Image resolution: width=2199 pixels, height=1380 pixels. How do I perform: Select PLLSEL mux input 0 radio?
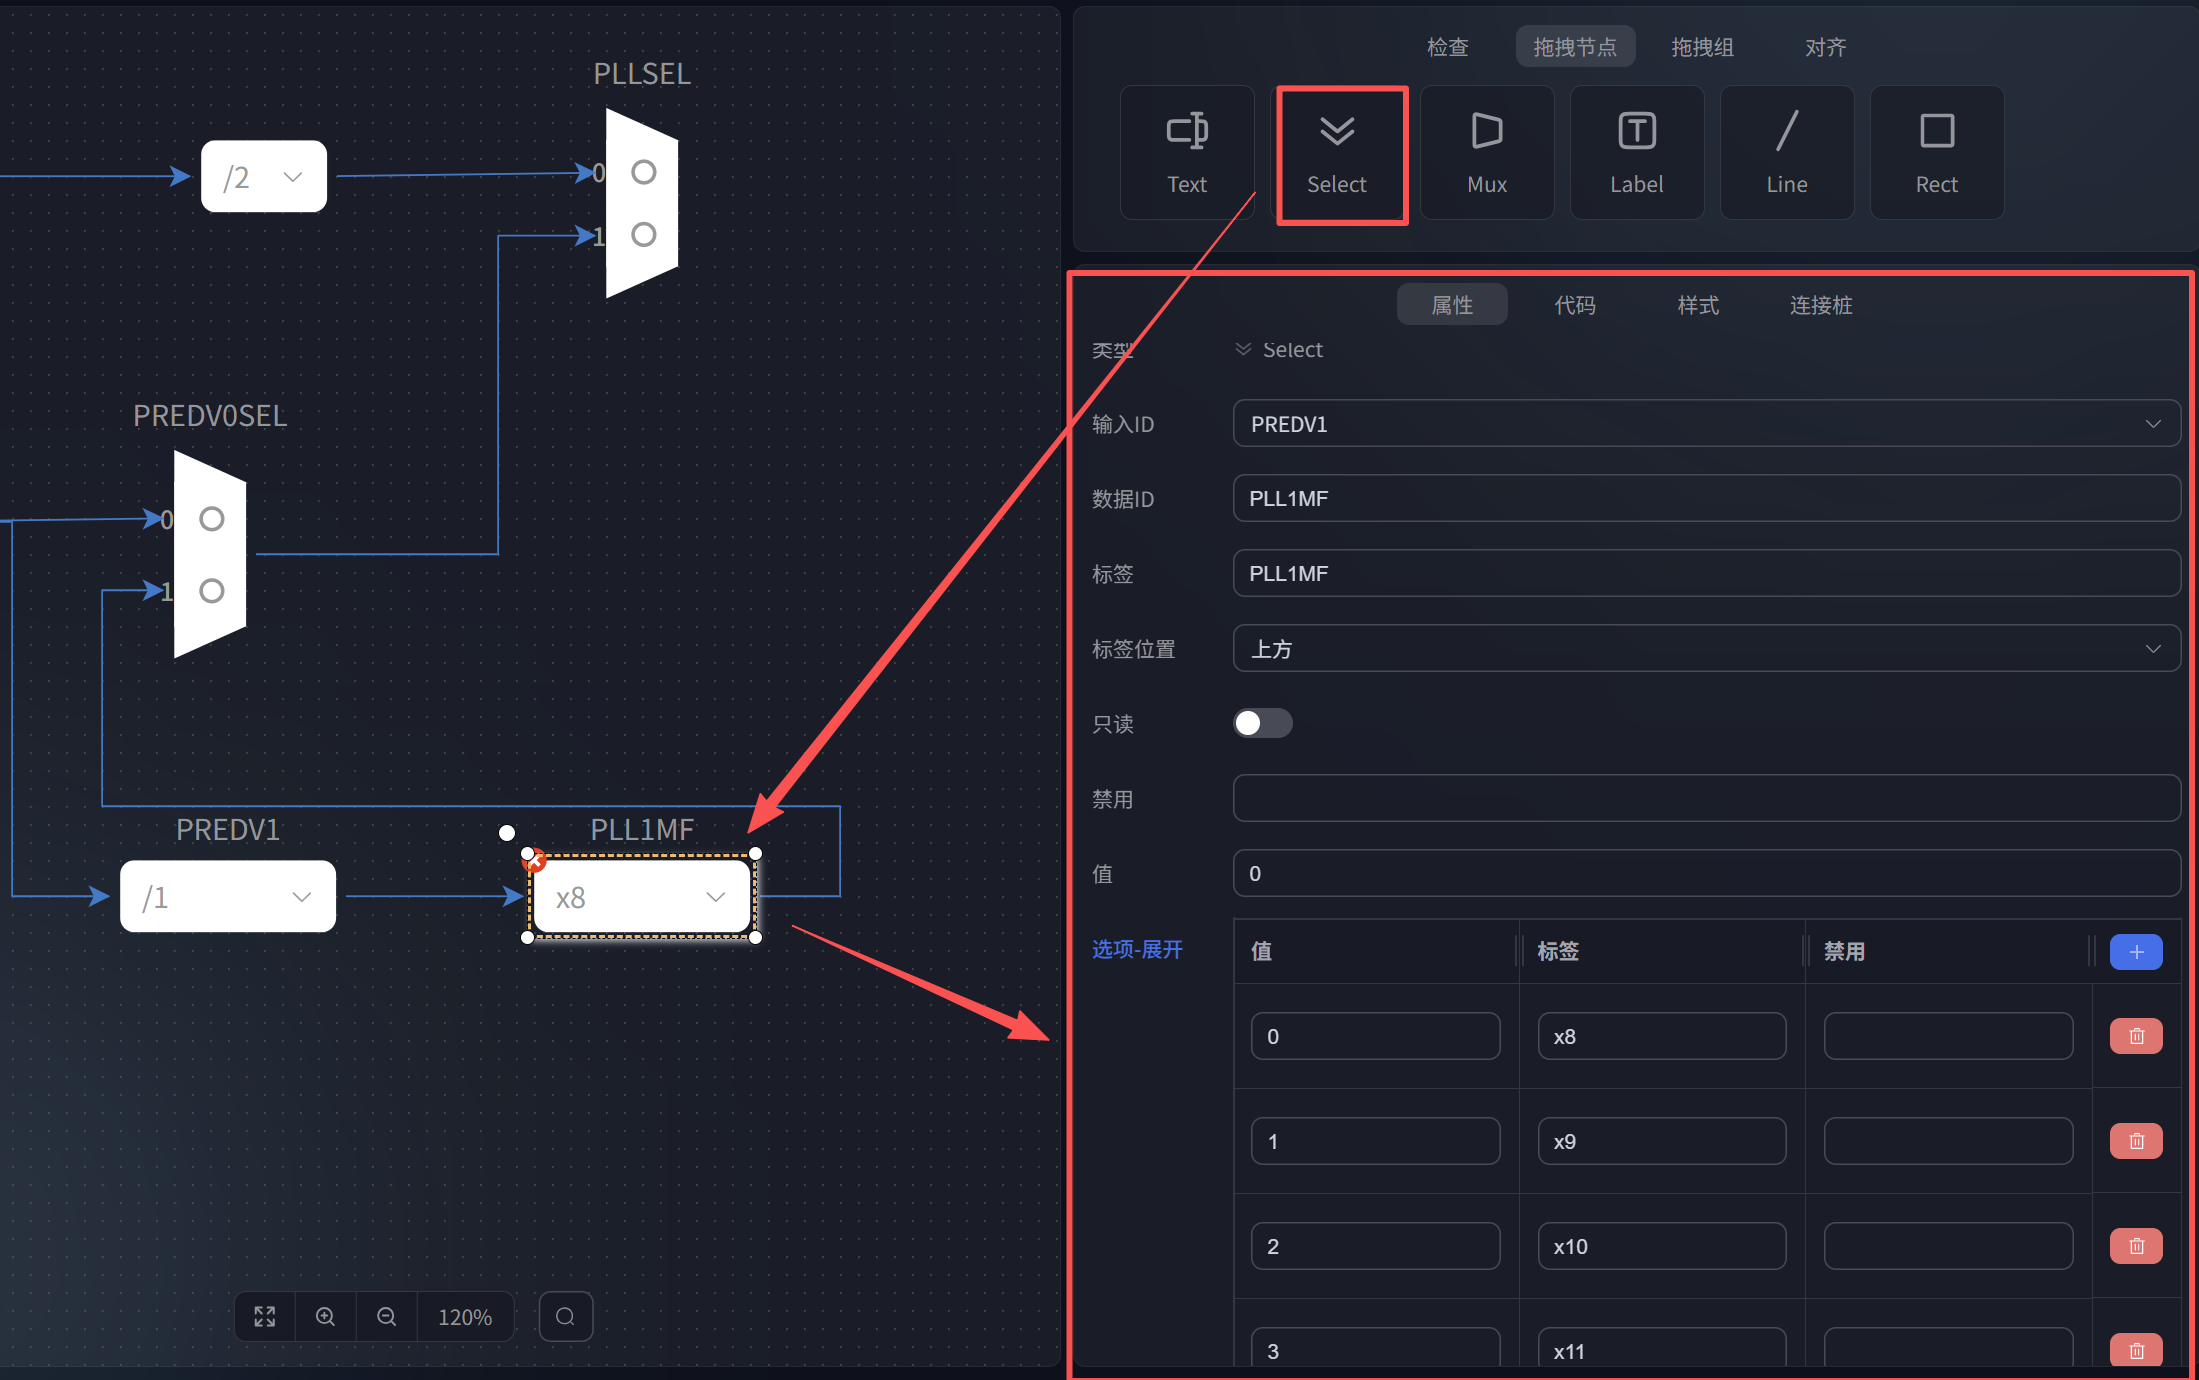click(x=644, y=172)
